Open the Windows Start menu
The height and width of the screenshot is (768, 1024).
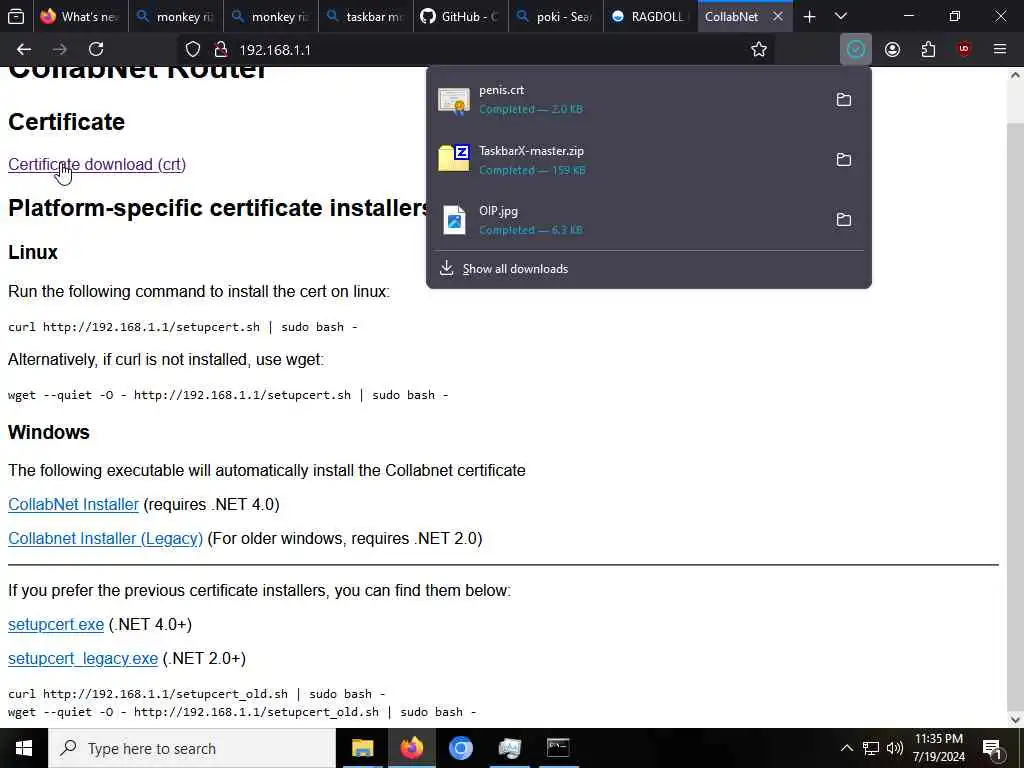click(x=24, y=748)
